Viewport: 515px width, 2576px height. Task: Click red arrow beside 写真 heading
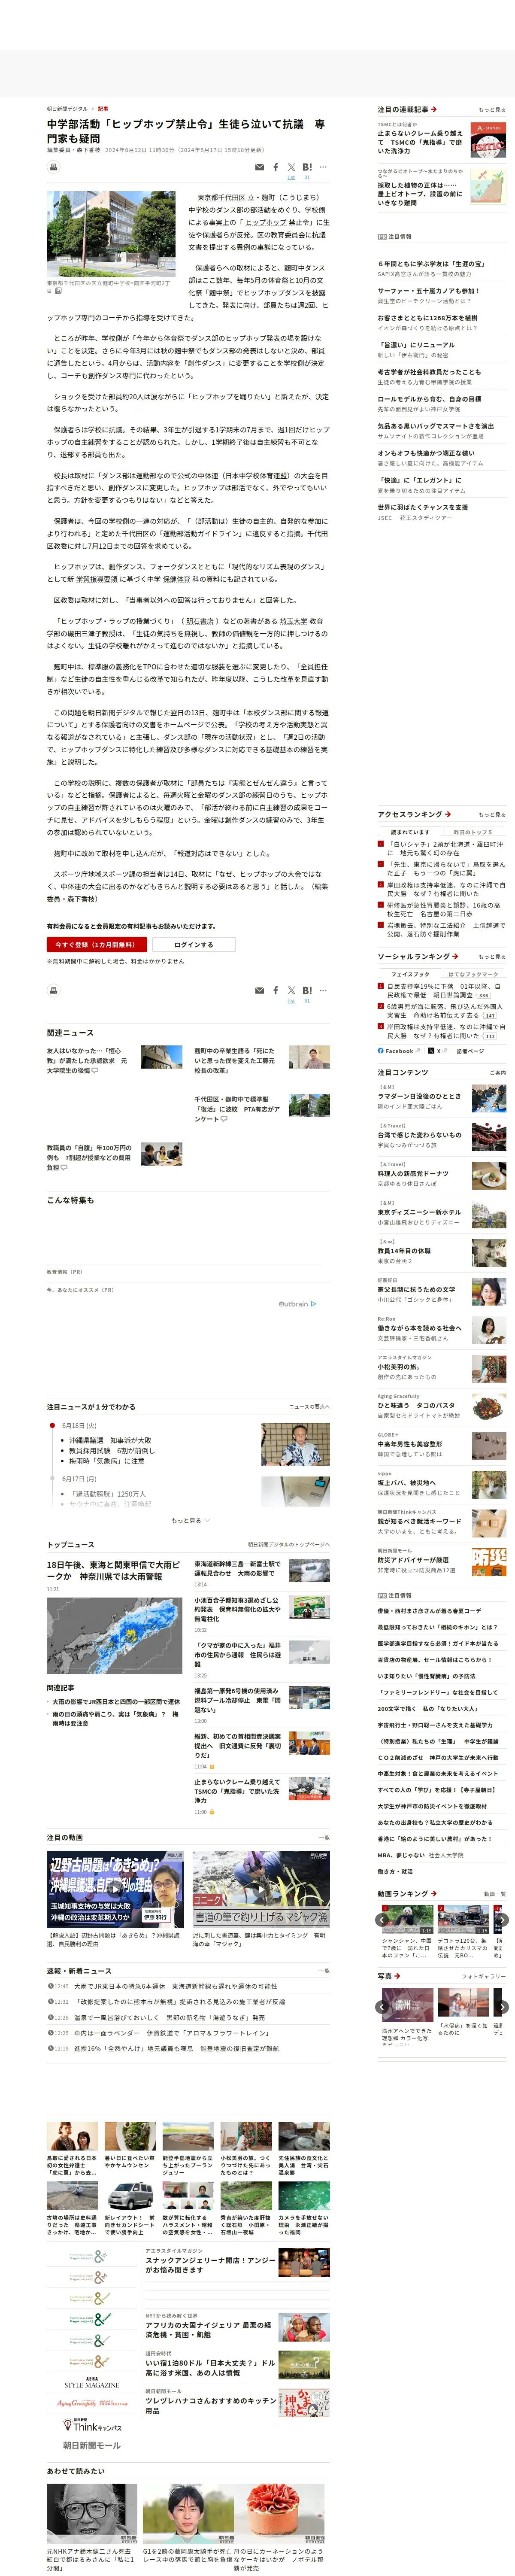click(397, 1976)
